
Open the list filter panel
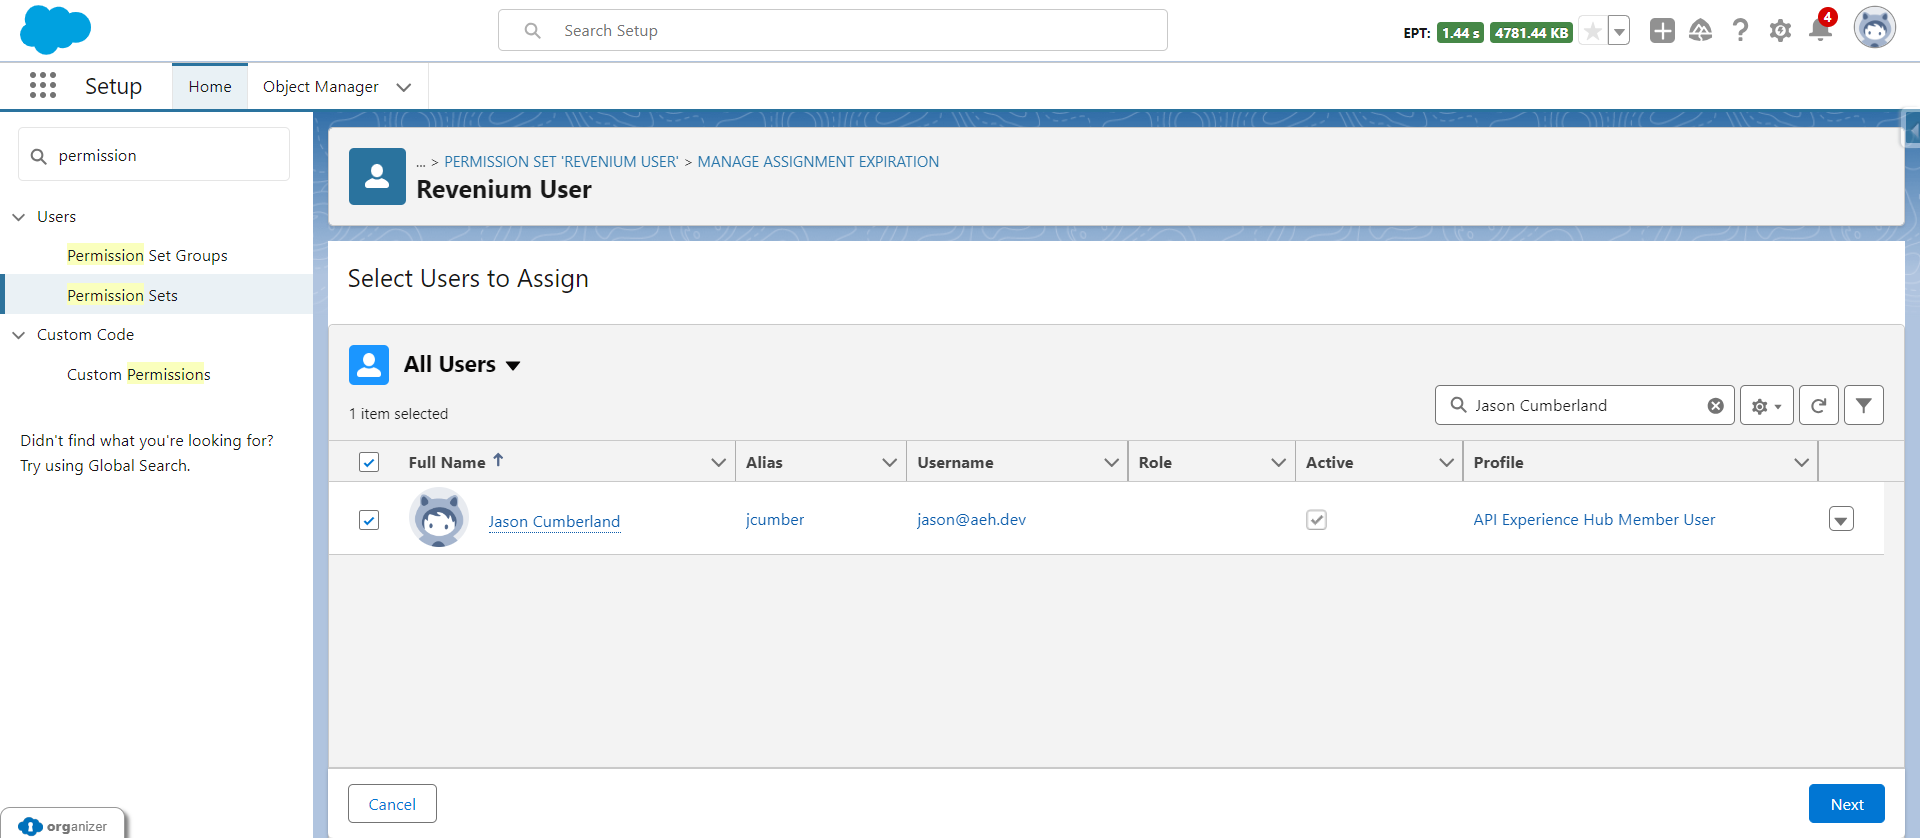(1863, 406)
